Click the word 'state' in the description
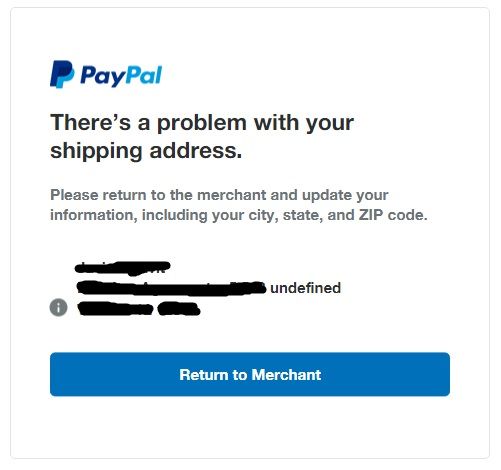The width and height of the screenshot is (501, 470). (x=303, y=215)
